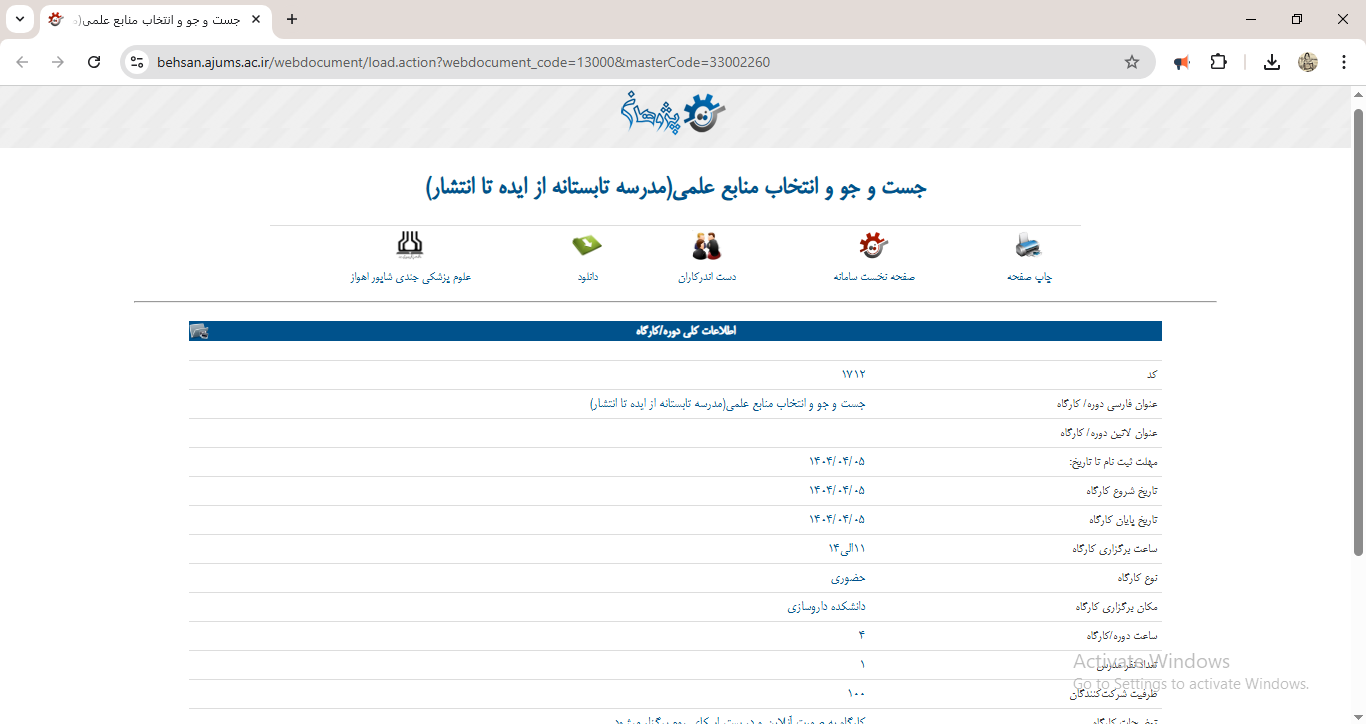Image resolution: width=1366 pixels, height=724 pixels.
Task: Click the green دانلود download icon
Action: [x=587, y=246]
